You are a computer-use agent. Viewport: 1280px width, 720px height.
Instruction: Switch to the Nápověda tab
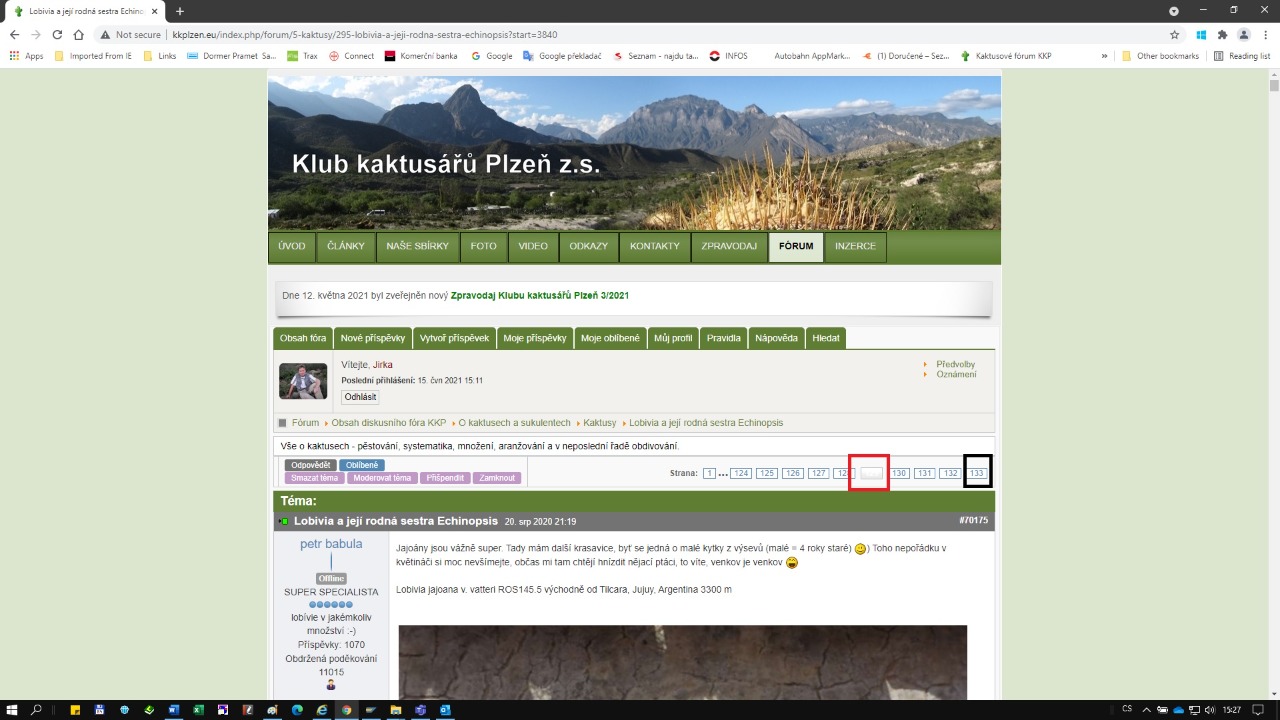777,338
